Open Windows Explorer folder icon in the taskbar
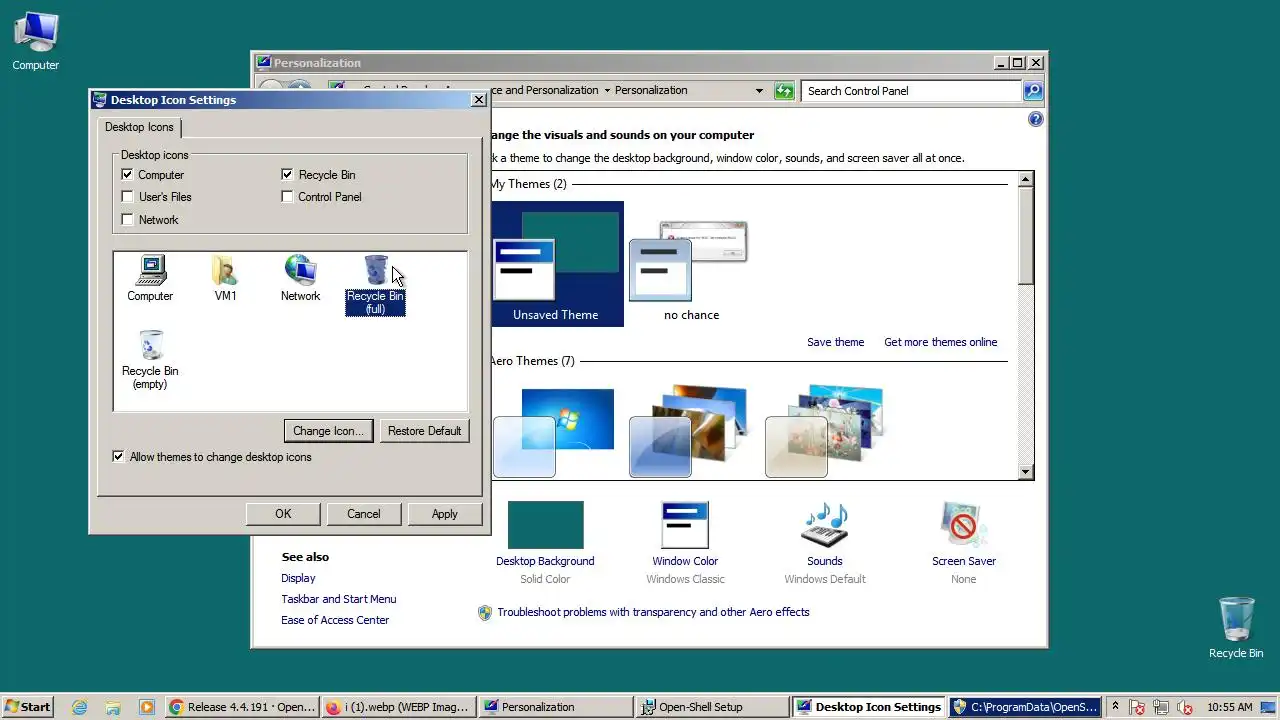Screen dimensions: 1280x720 pos(113,707)
